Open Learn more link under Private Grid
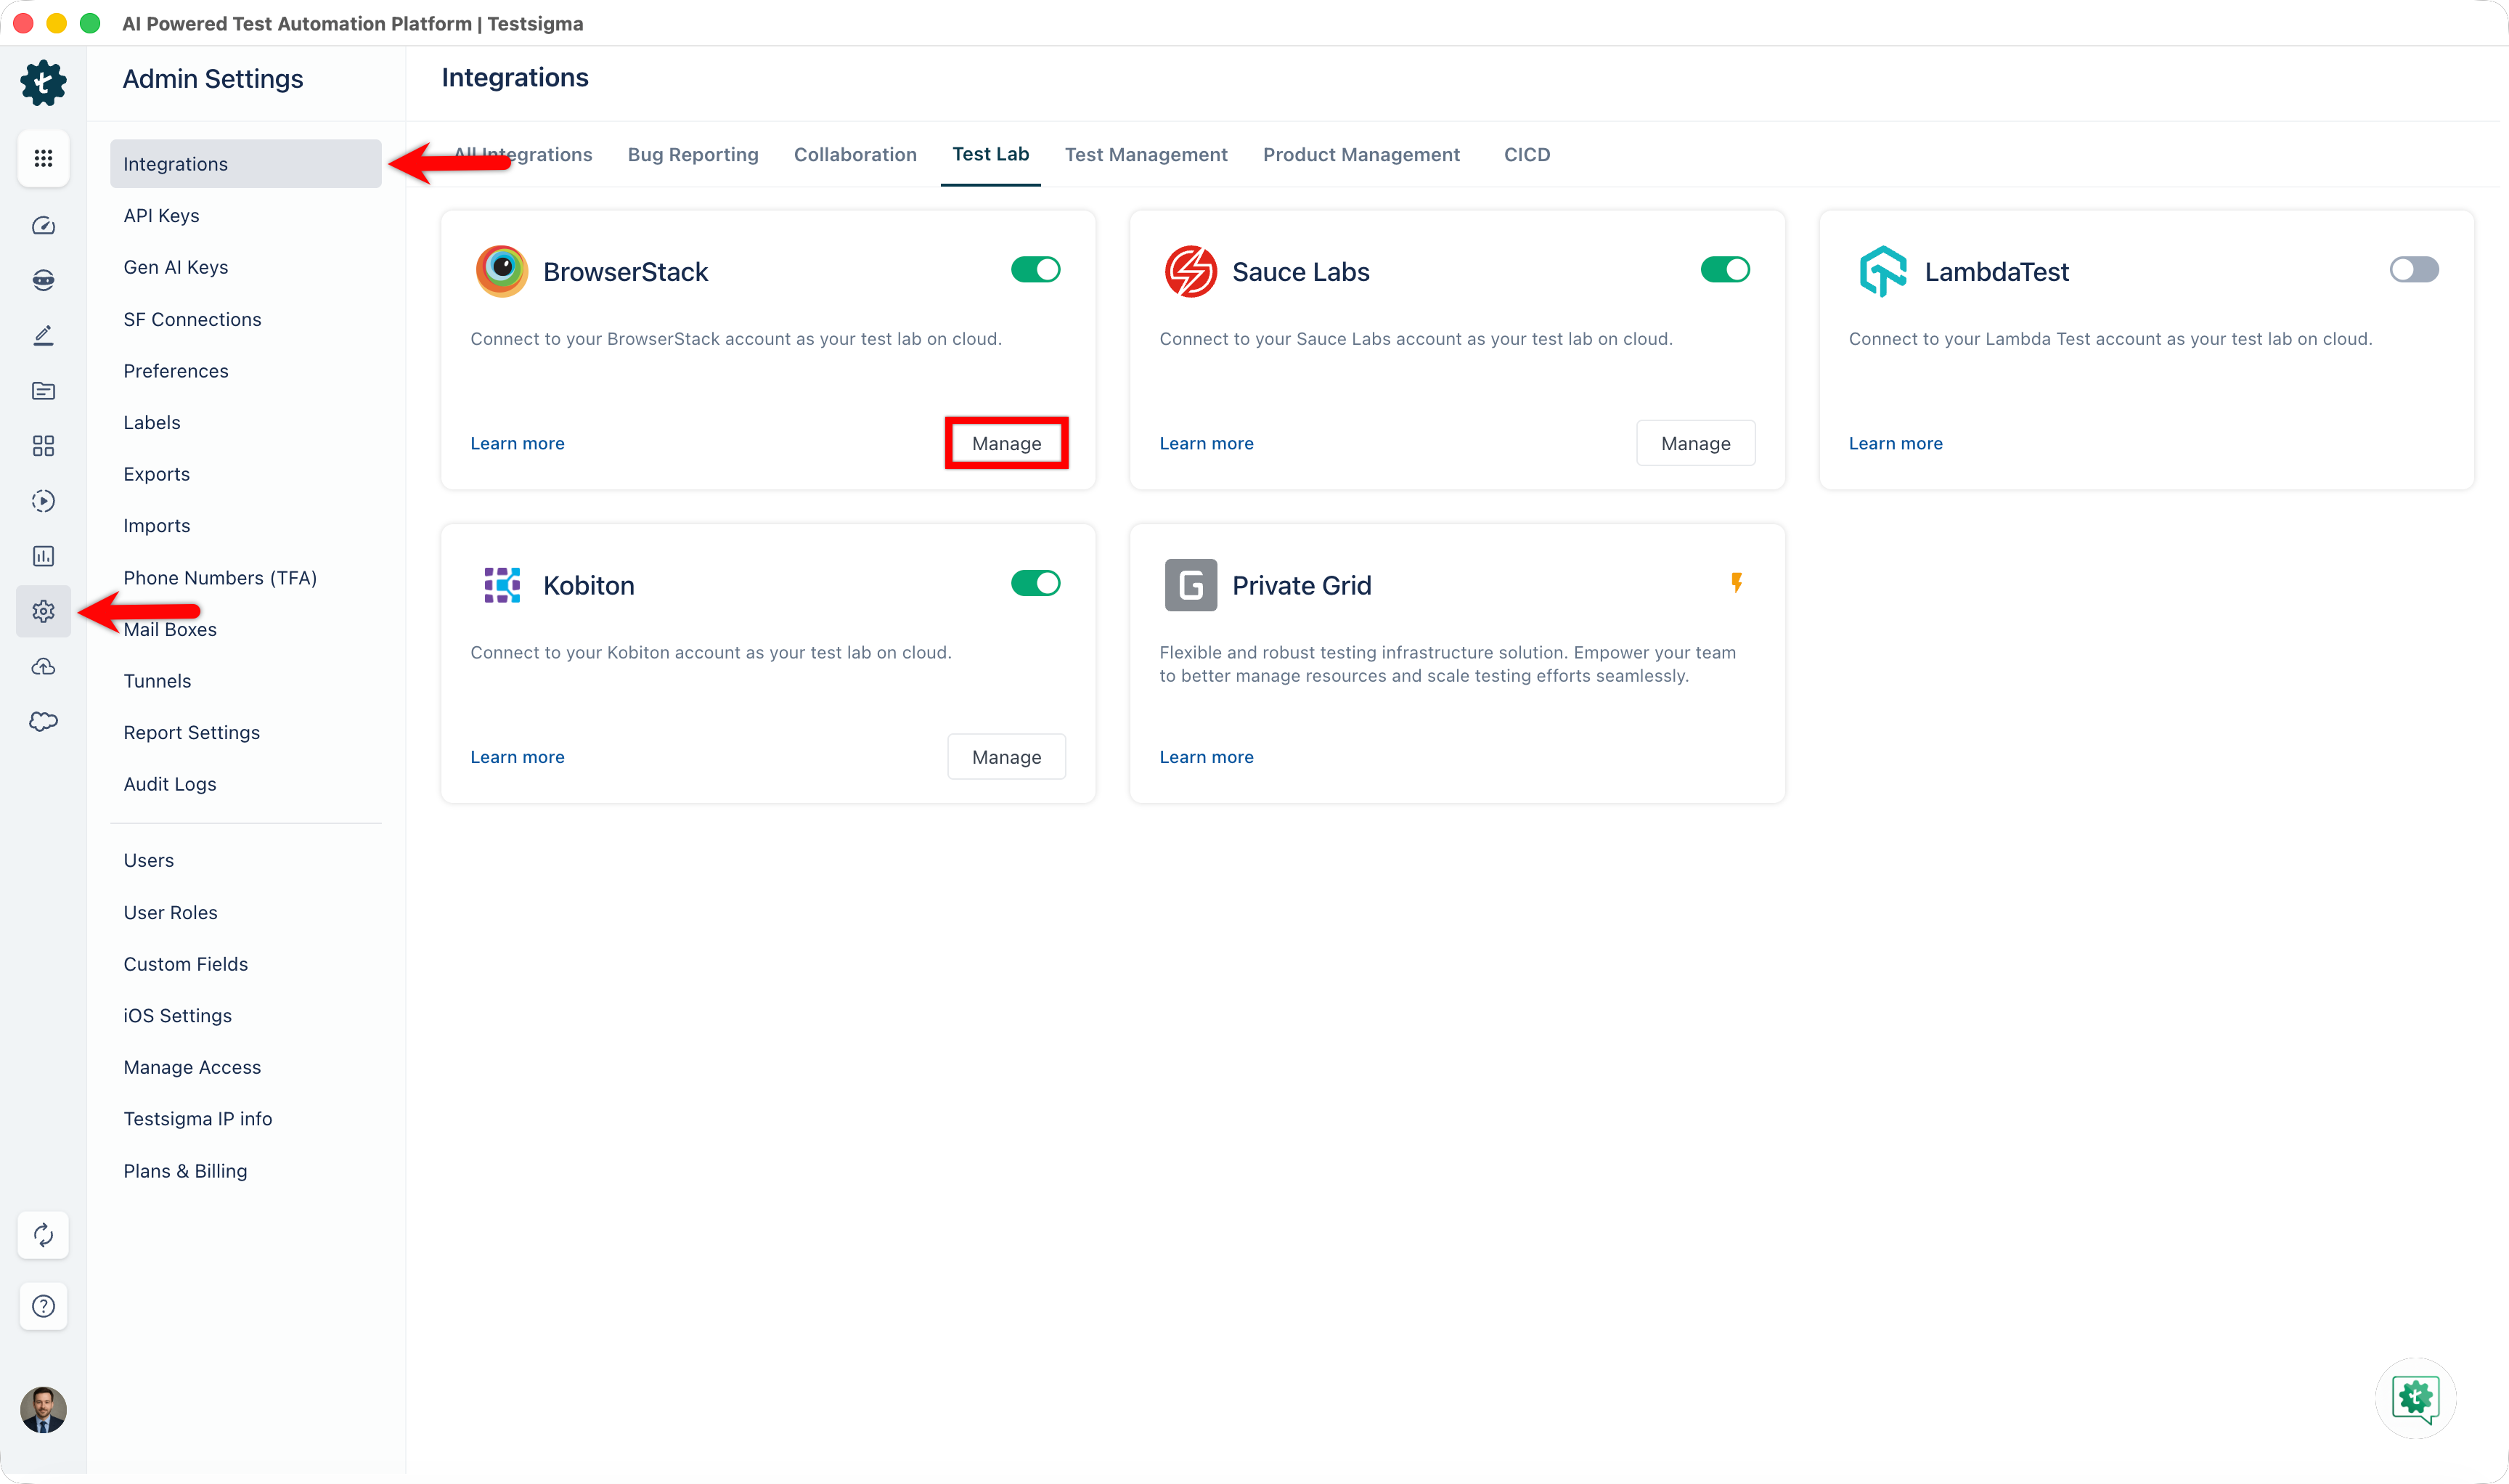Screen dimensions: 2509x1484 pyautogui.click(x=1206, y=757)
